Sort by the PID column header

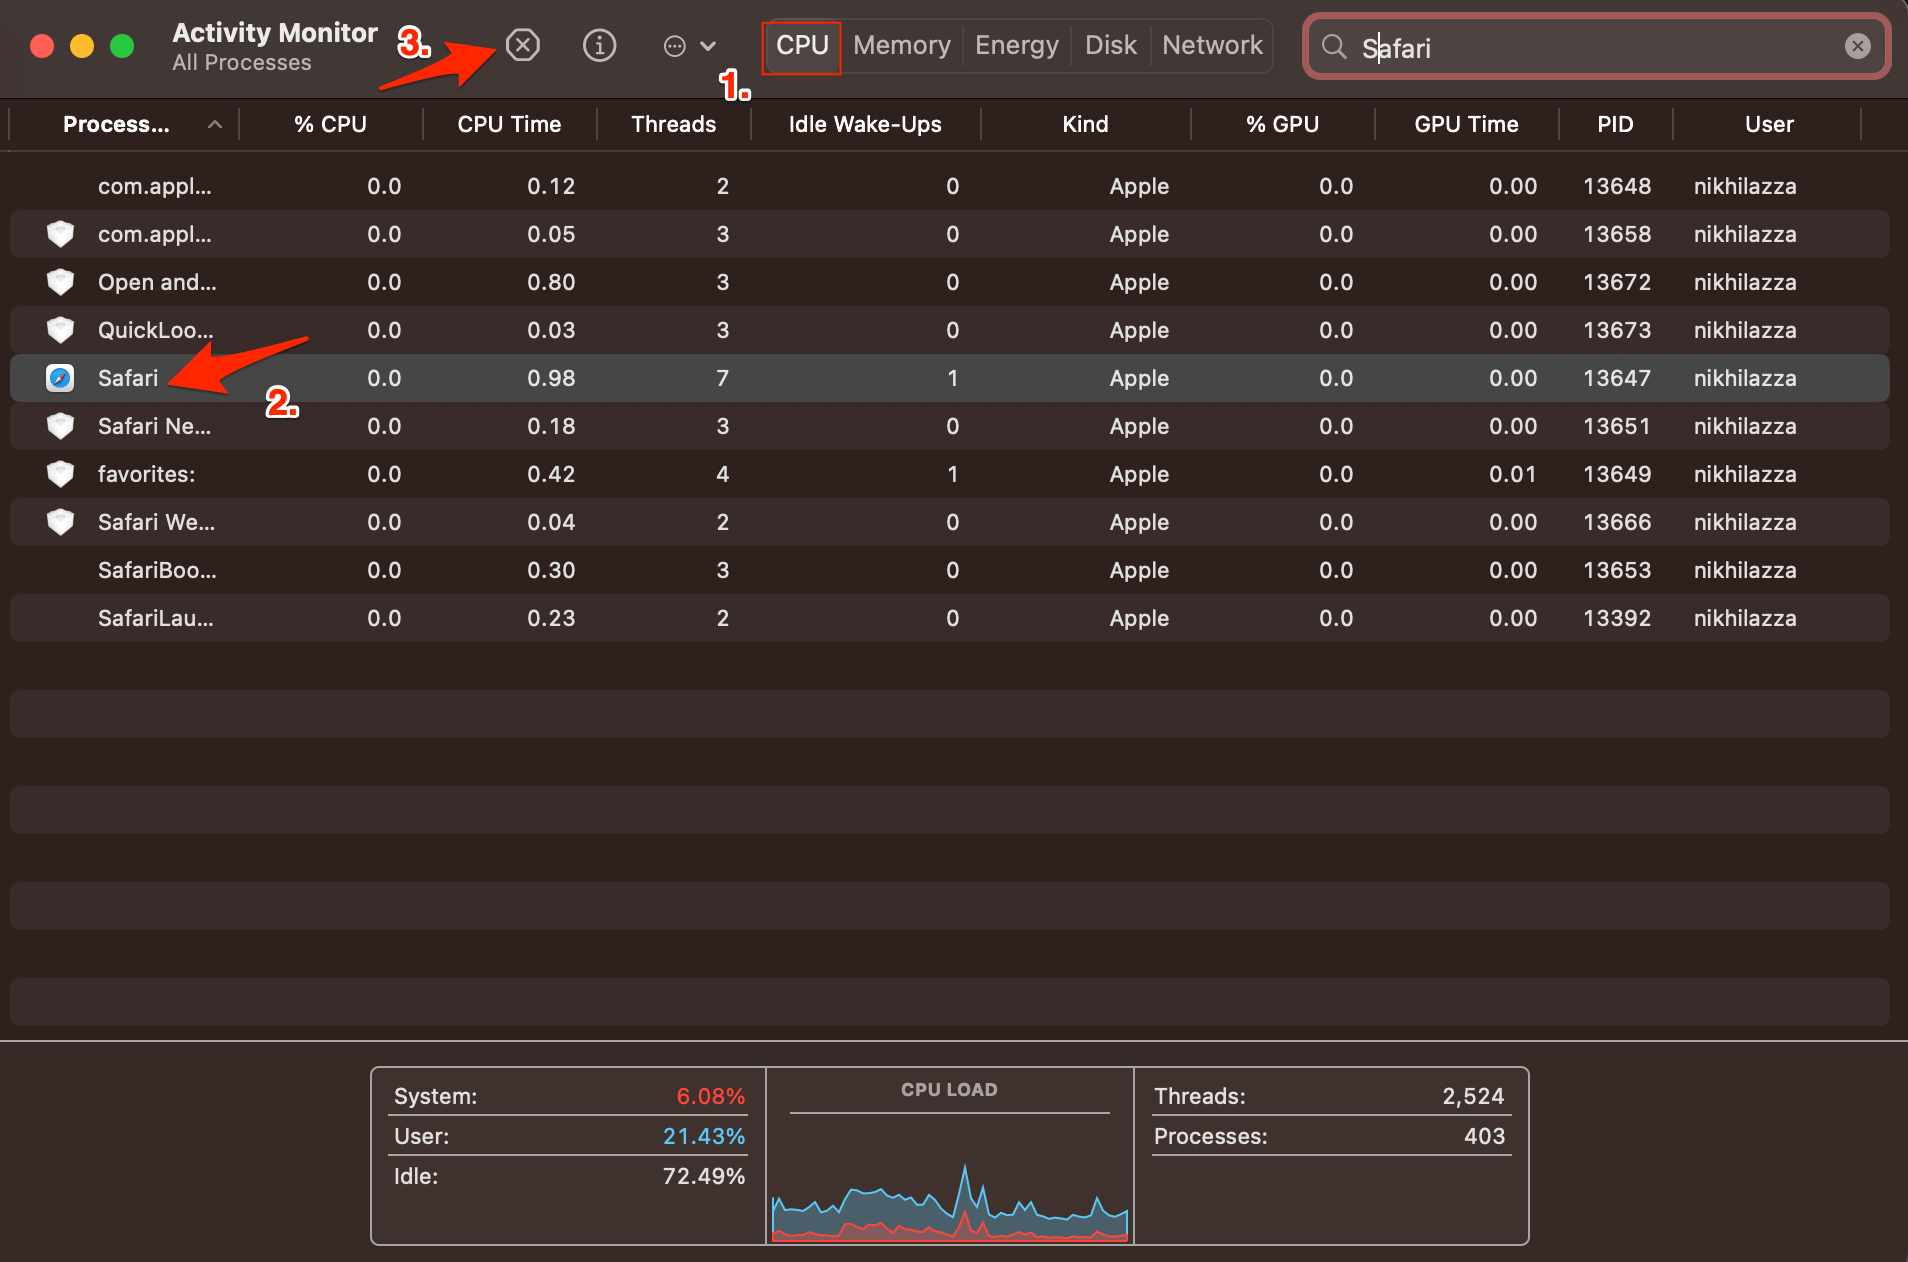tap(1614, 124)
